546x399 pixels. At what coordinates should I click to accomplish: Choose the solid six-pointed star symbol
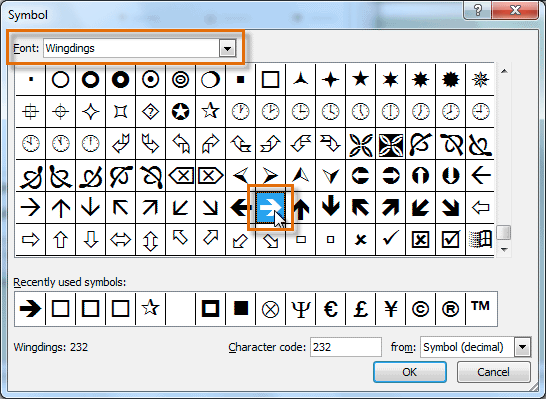tap(390, 80)
